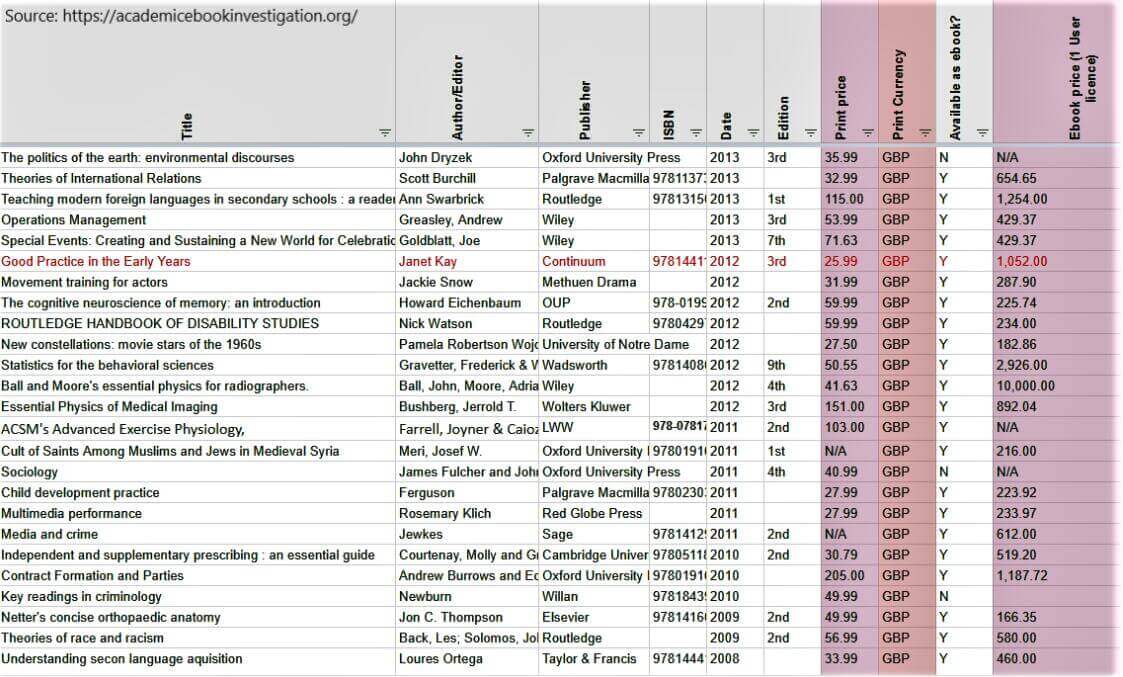Select the author cell 'Janet Kay'
The height and width of the screenshot is (677, 1123).
467,261
